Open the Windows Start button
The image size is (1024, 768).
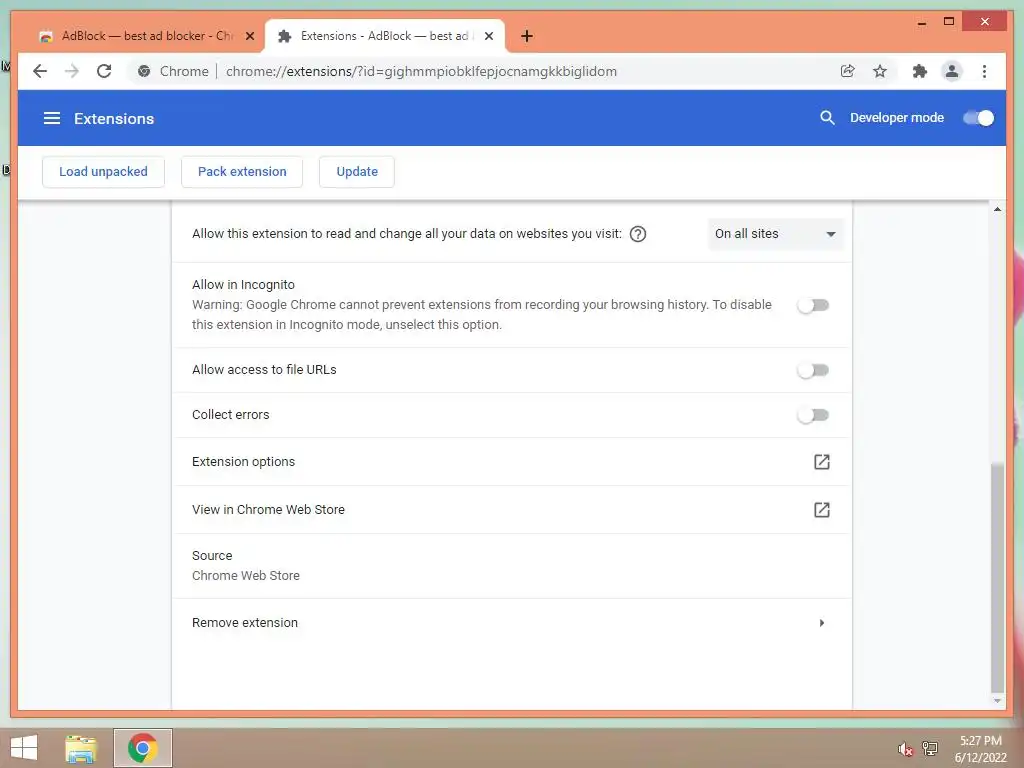click(24, 748)
